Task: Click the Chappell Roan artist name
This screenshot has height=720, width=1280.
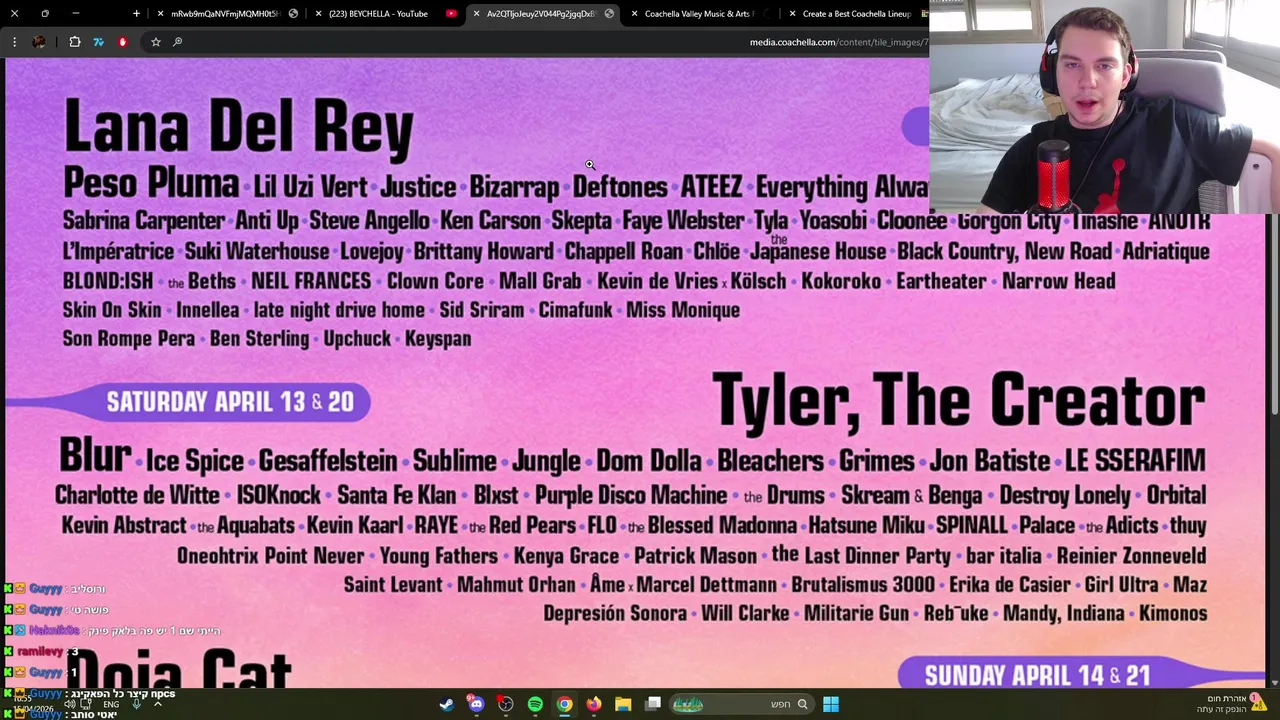Action: (623, 251)
